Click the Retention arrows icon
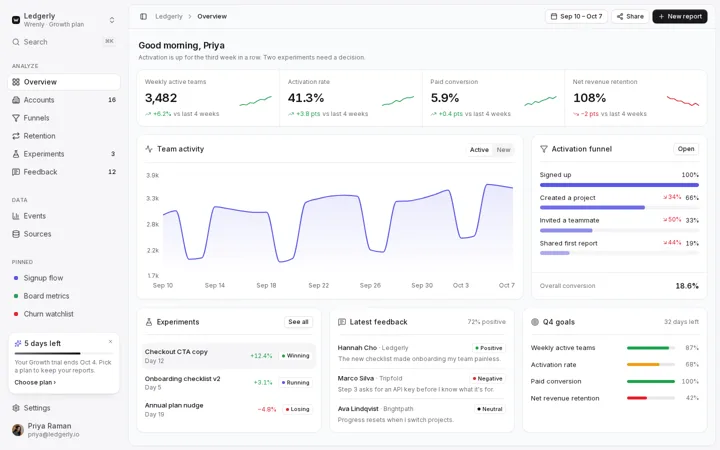Viewport: 720px width, 450px height. coord(16,136)
